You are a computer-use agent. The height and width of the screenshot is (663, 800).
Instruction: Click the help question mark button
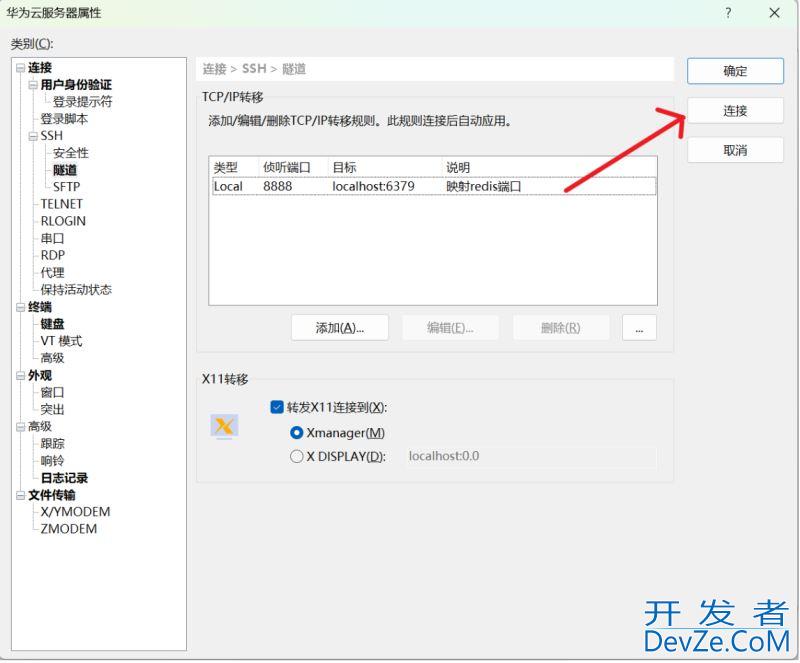click(728, 13)
